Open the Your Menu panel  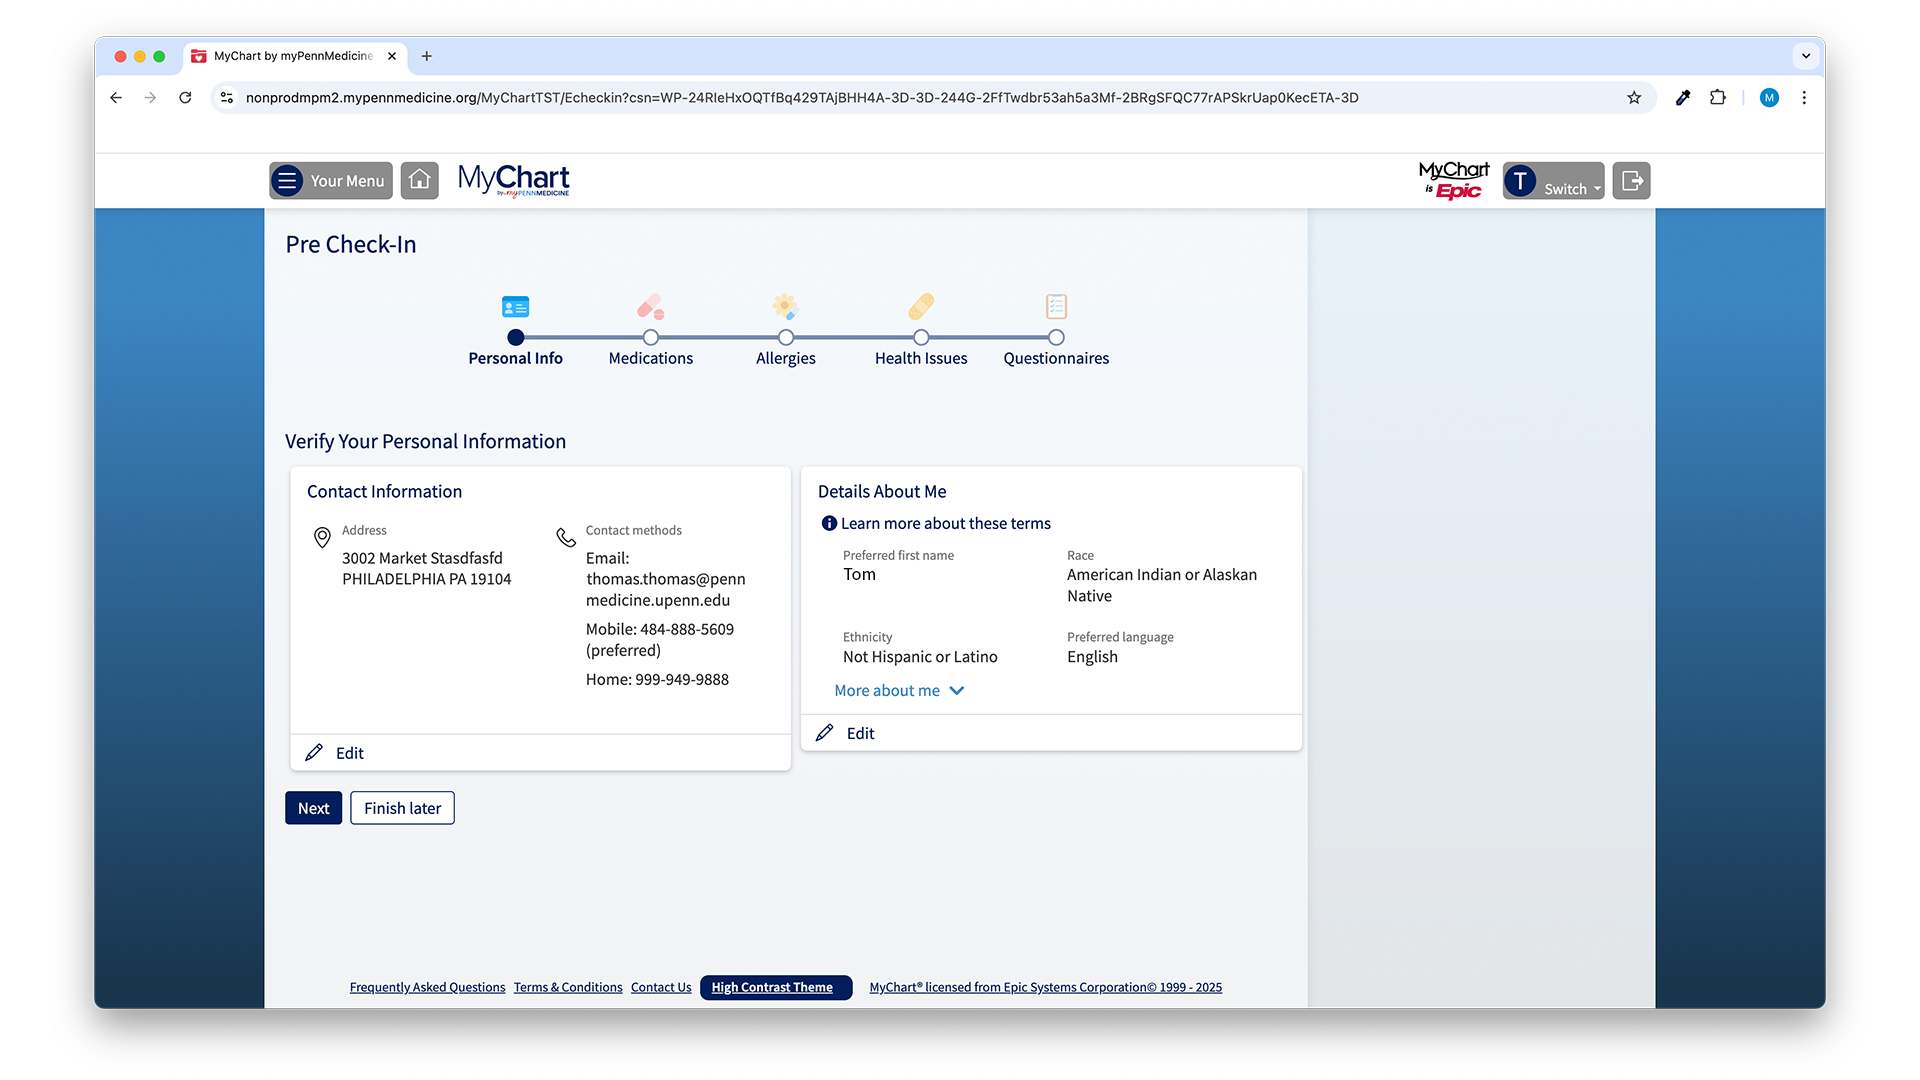(330, 180)
